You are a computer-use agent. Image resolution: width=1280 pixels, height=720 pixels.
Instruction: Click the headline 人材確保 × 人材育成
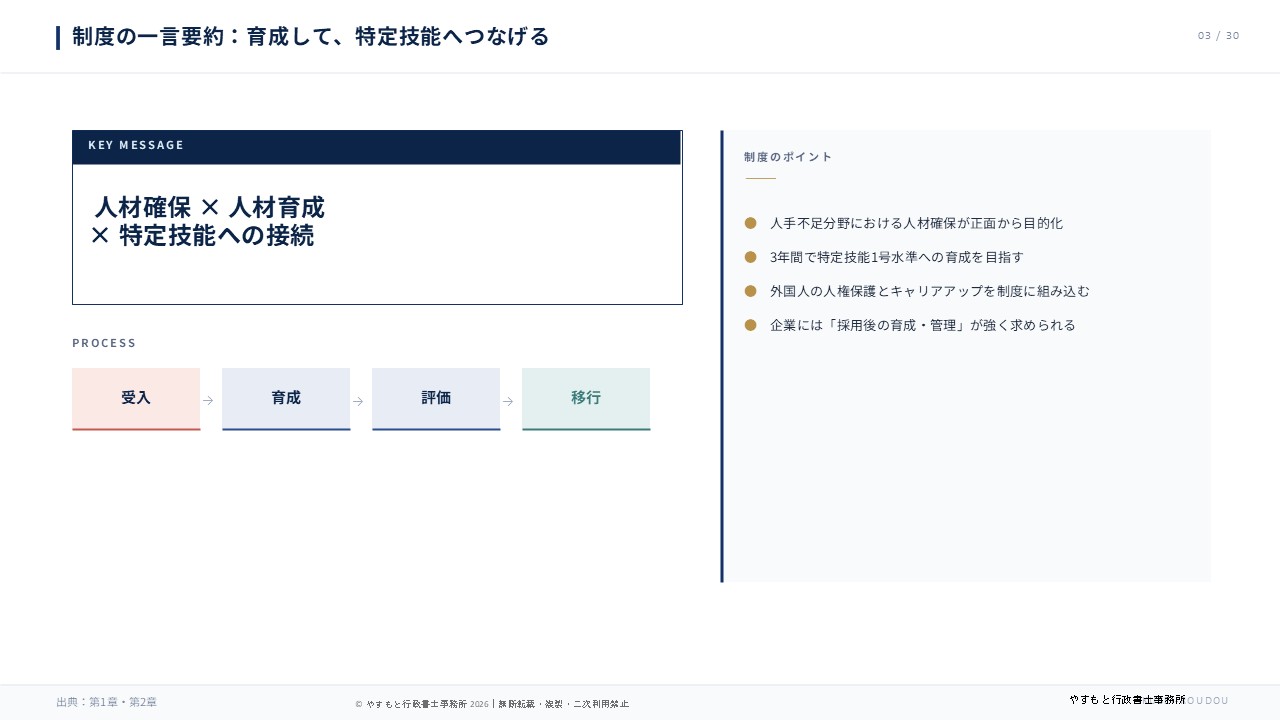(209, 208)
